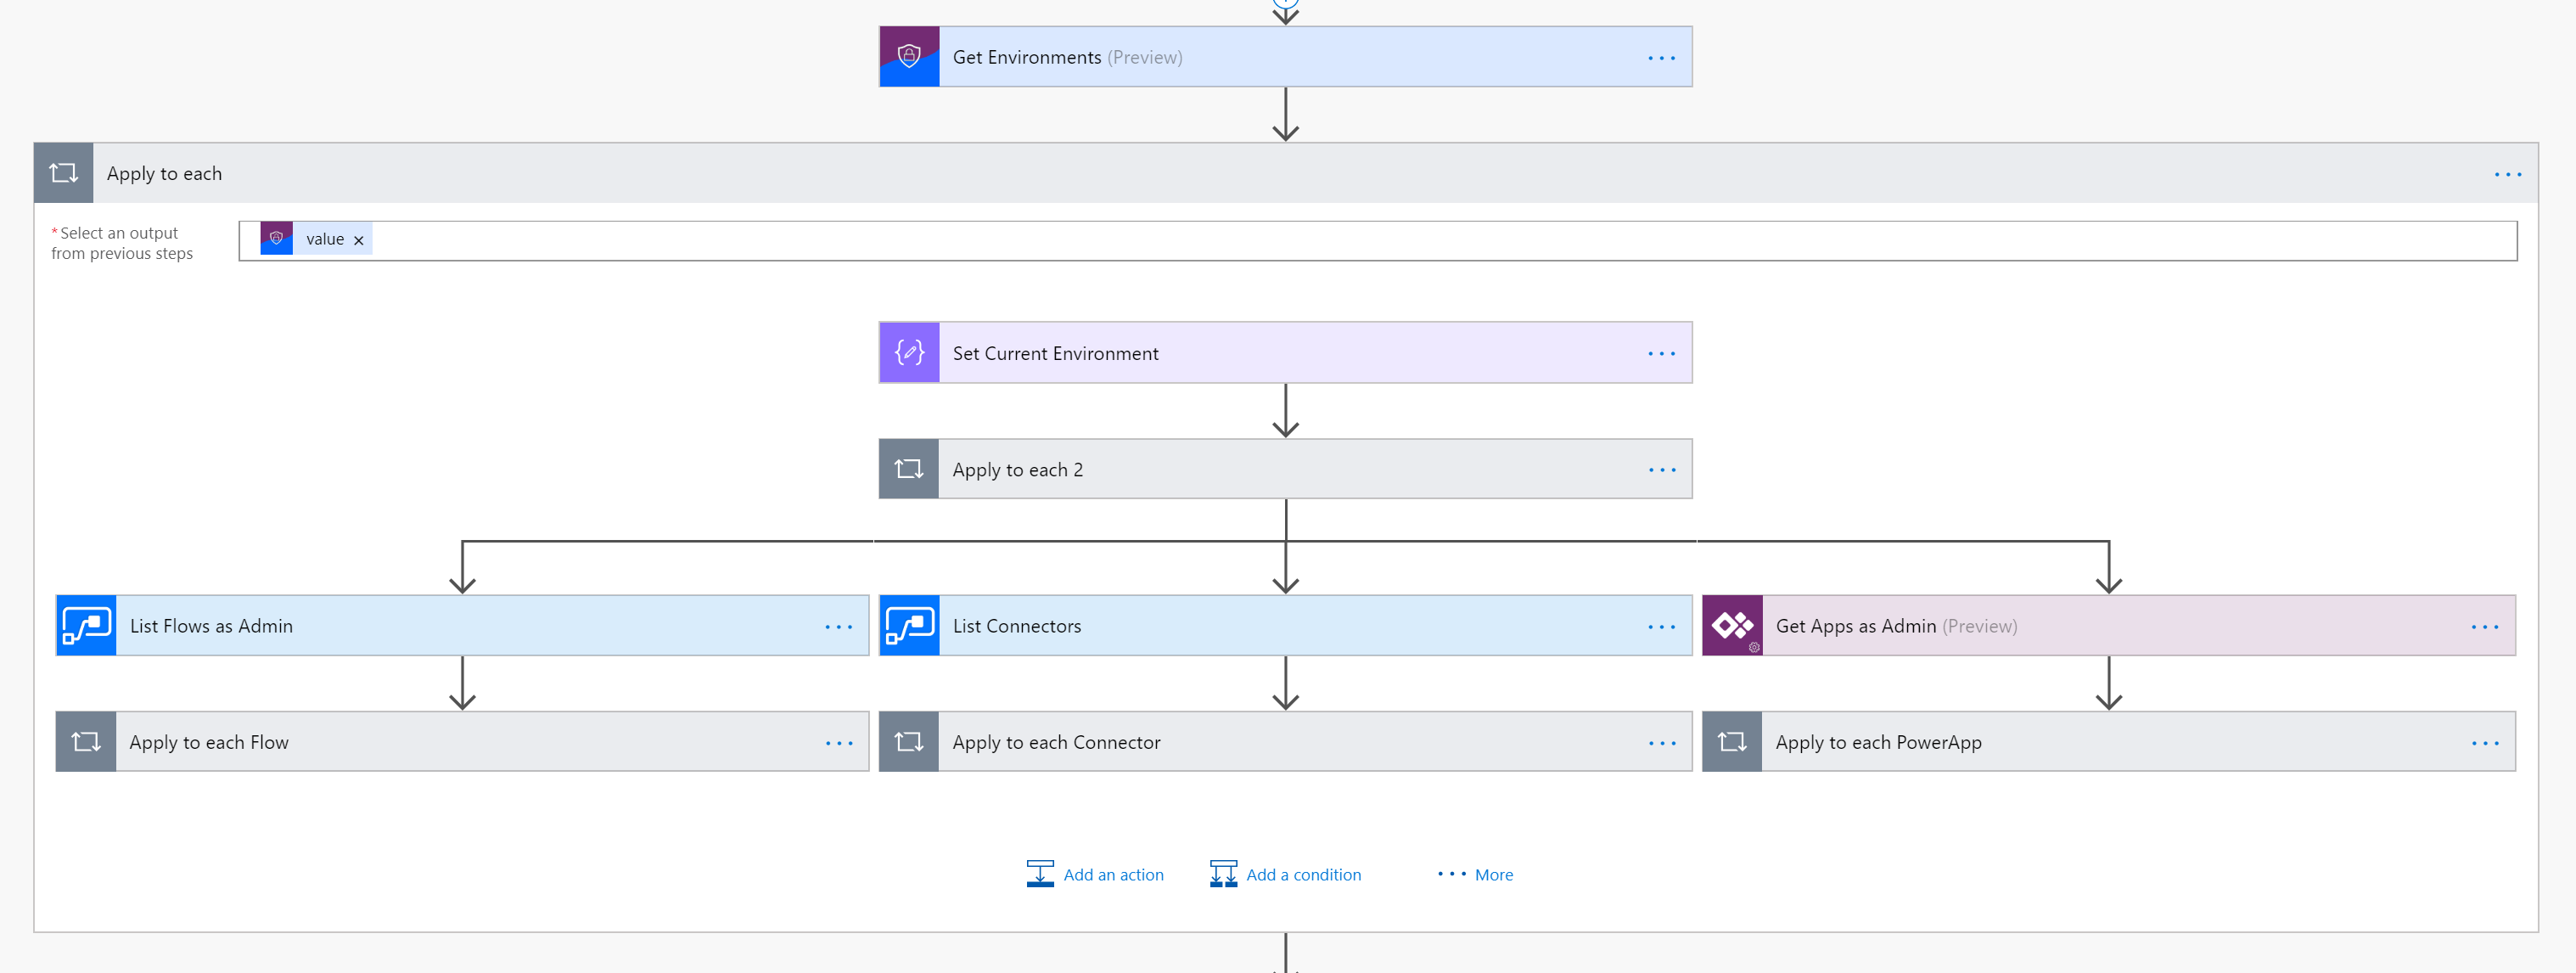The width and height of the screenshot is (2576, 973).
Task: Open ellipsis menu for Get Environments
Action: click(1661, 58)
